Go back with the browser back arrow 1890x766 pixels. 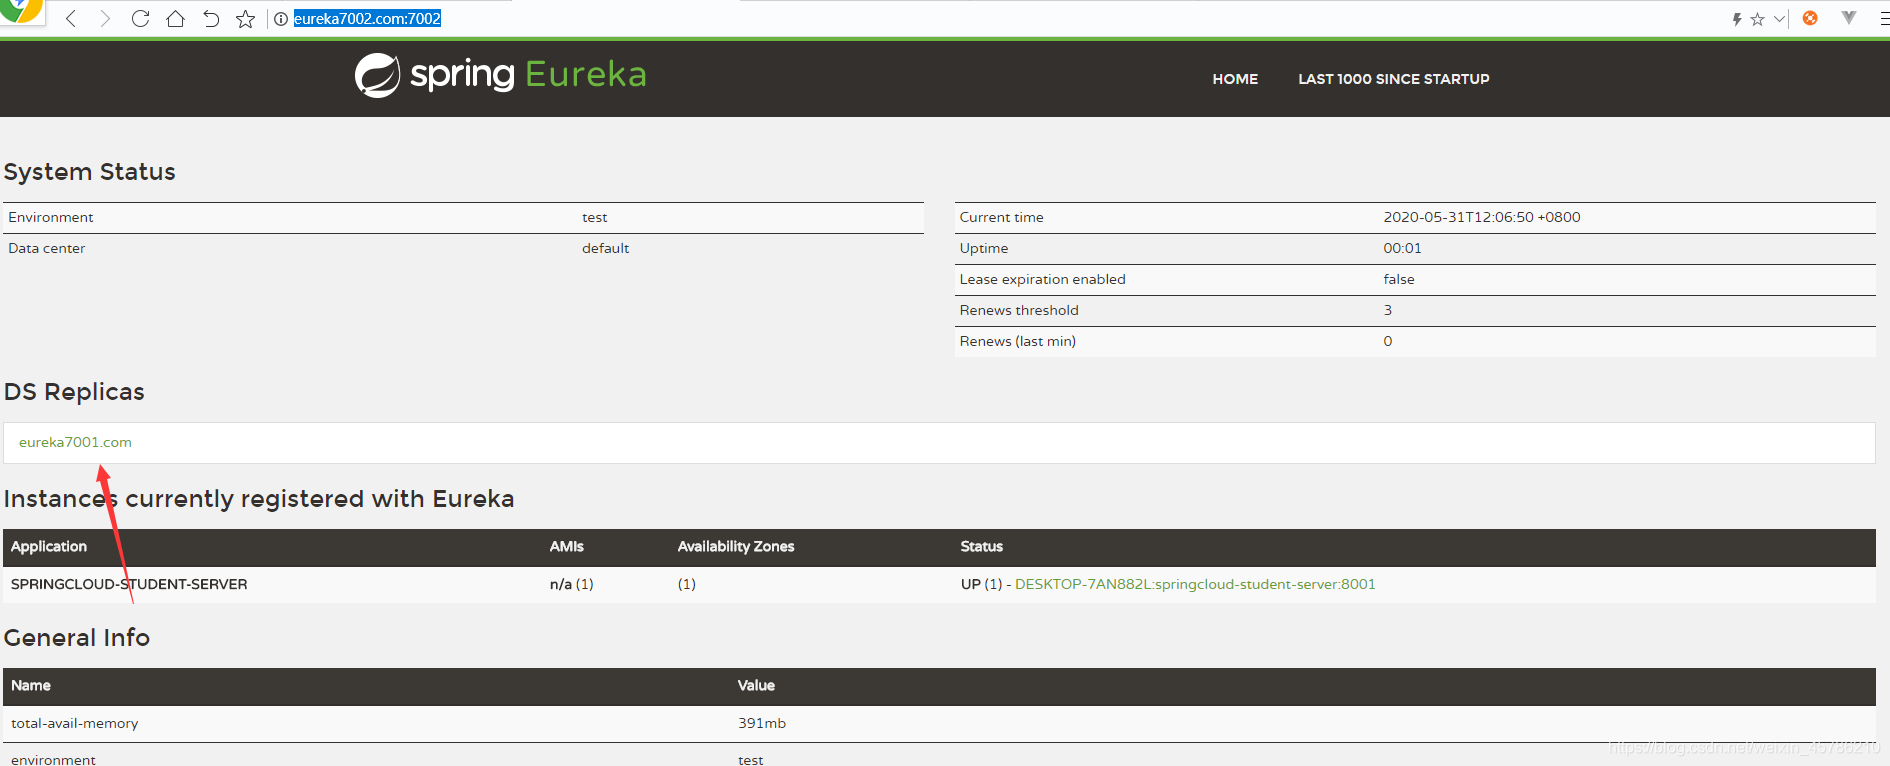pos(71,19)
